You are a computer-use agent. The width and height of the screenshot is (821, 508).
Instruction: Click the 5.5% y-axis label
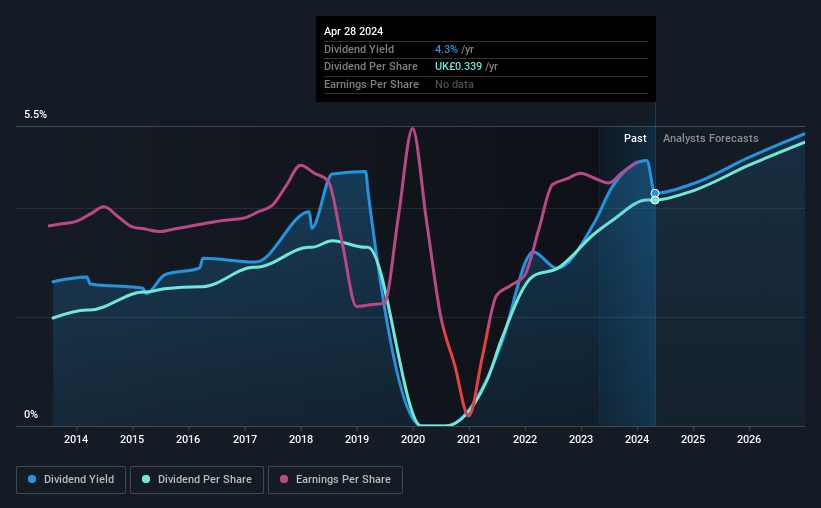coord(35,115)
